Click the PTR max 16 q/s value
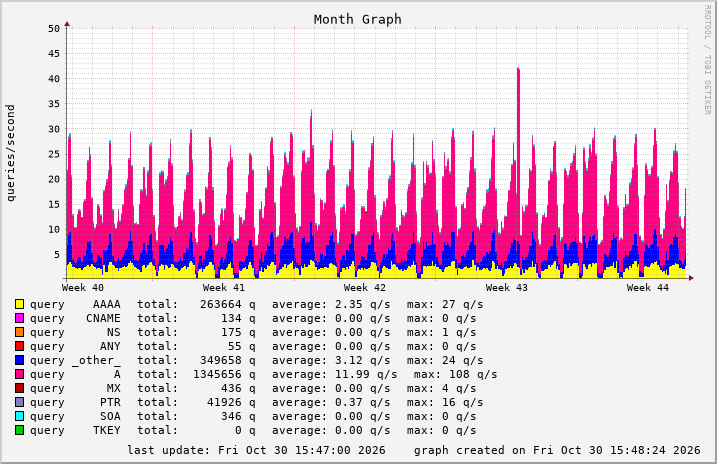Screen dimensions: 717x464 [x=462, y=402]
